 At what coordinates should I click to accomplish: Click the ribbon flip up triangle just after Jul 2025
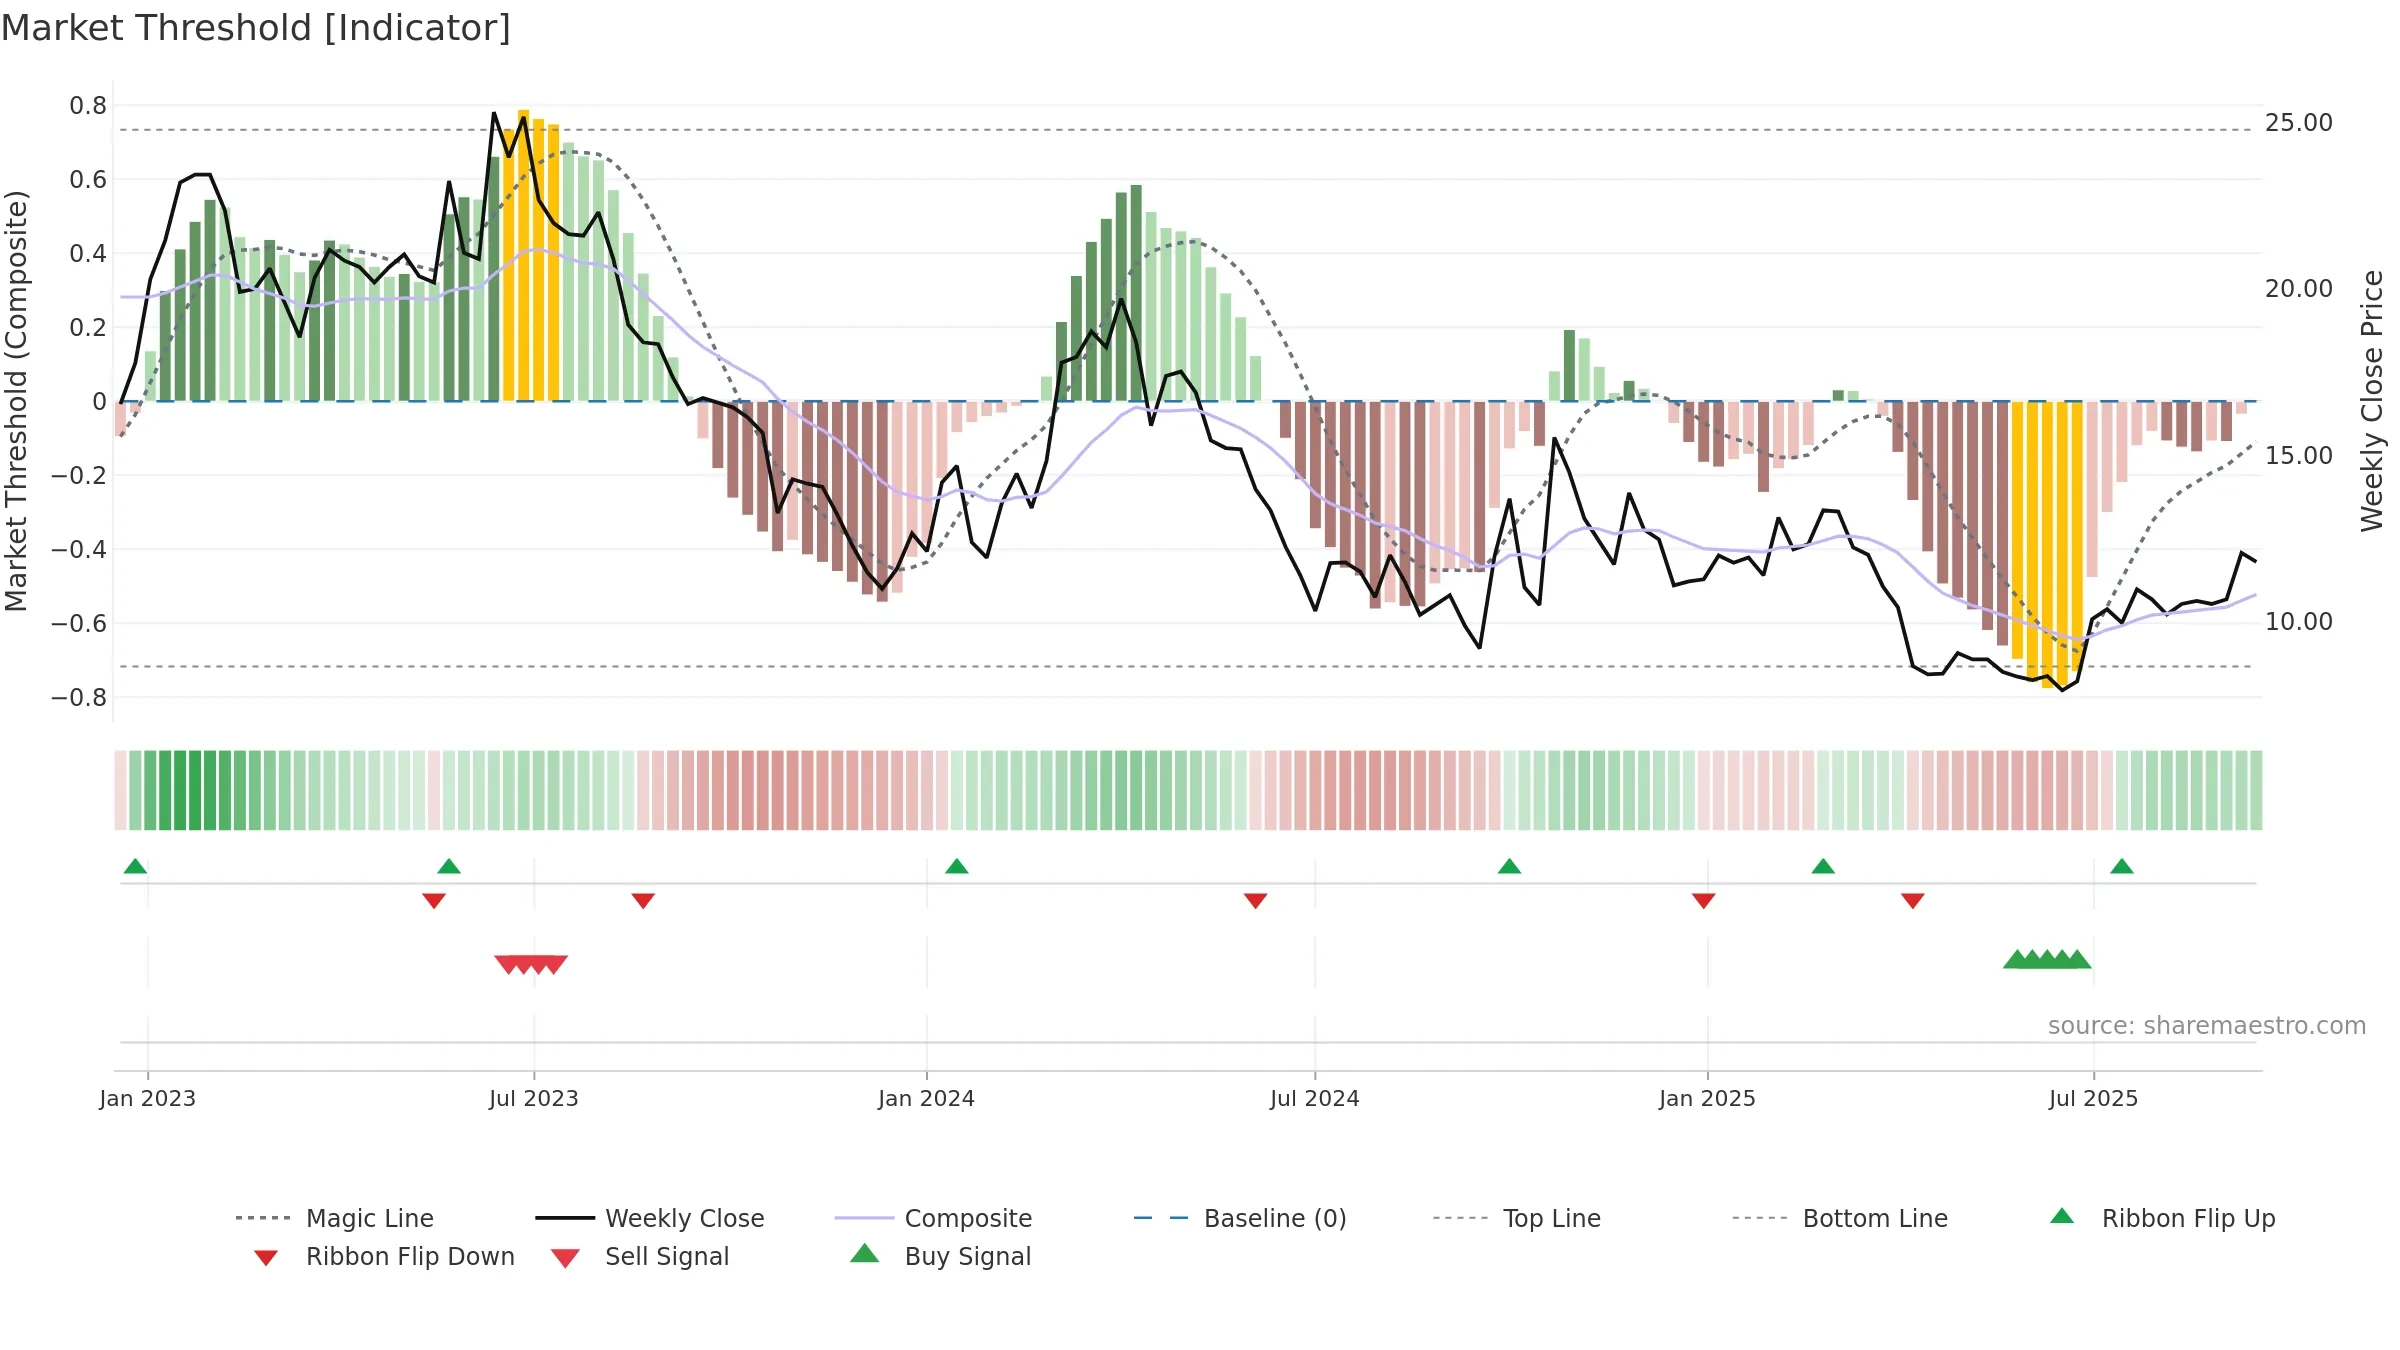pyautogui.click(x=2122, y=866)
